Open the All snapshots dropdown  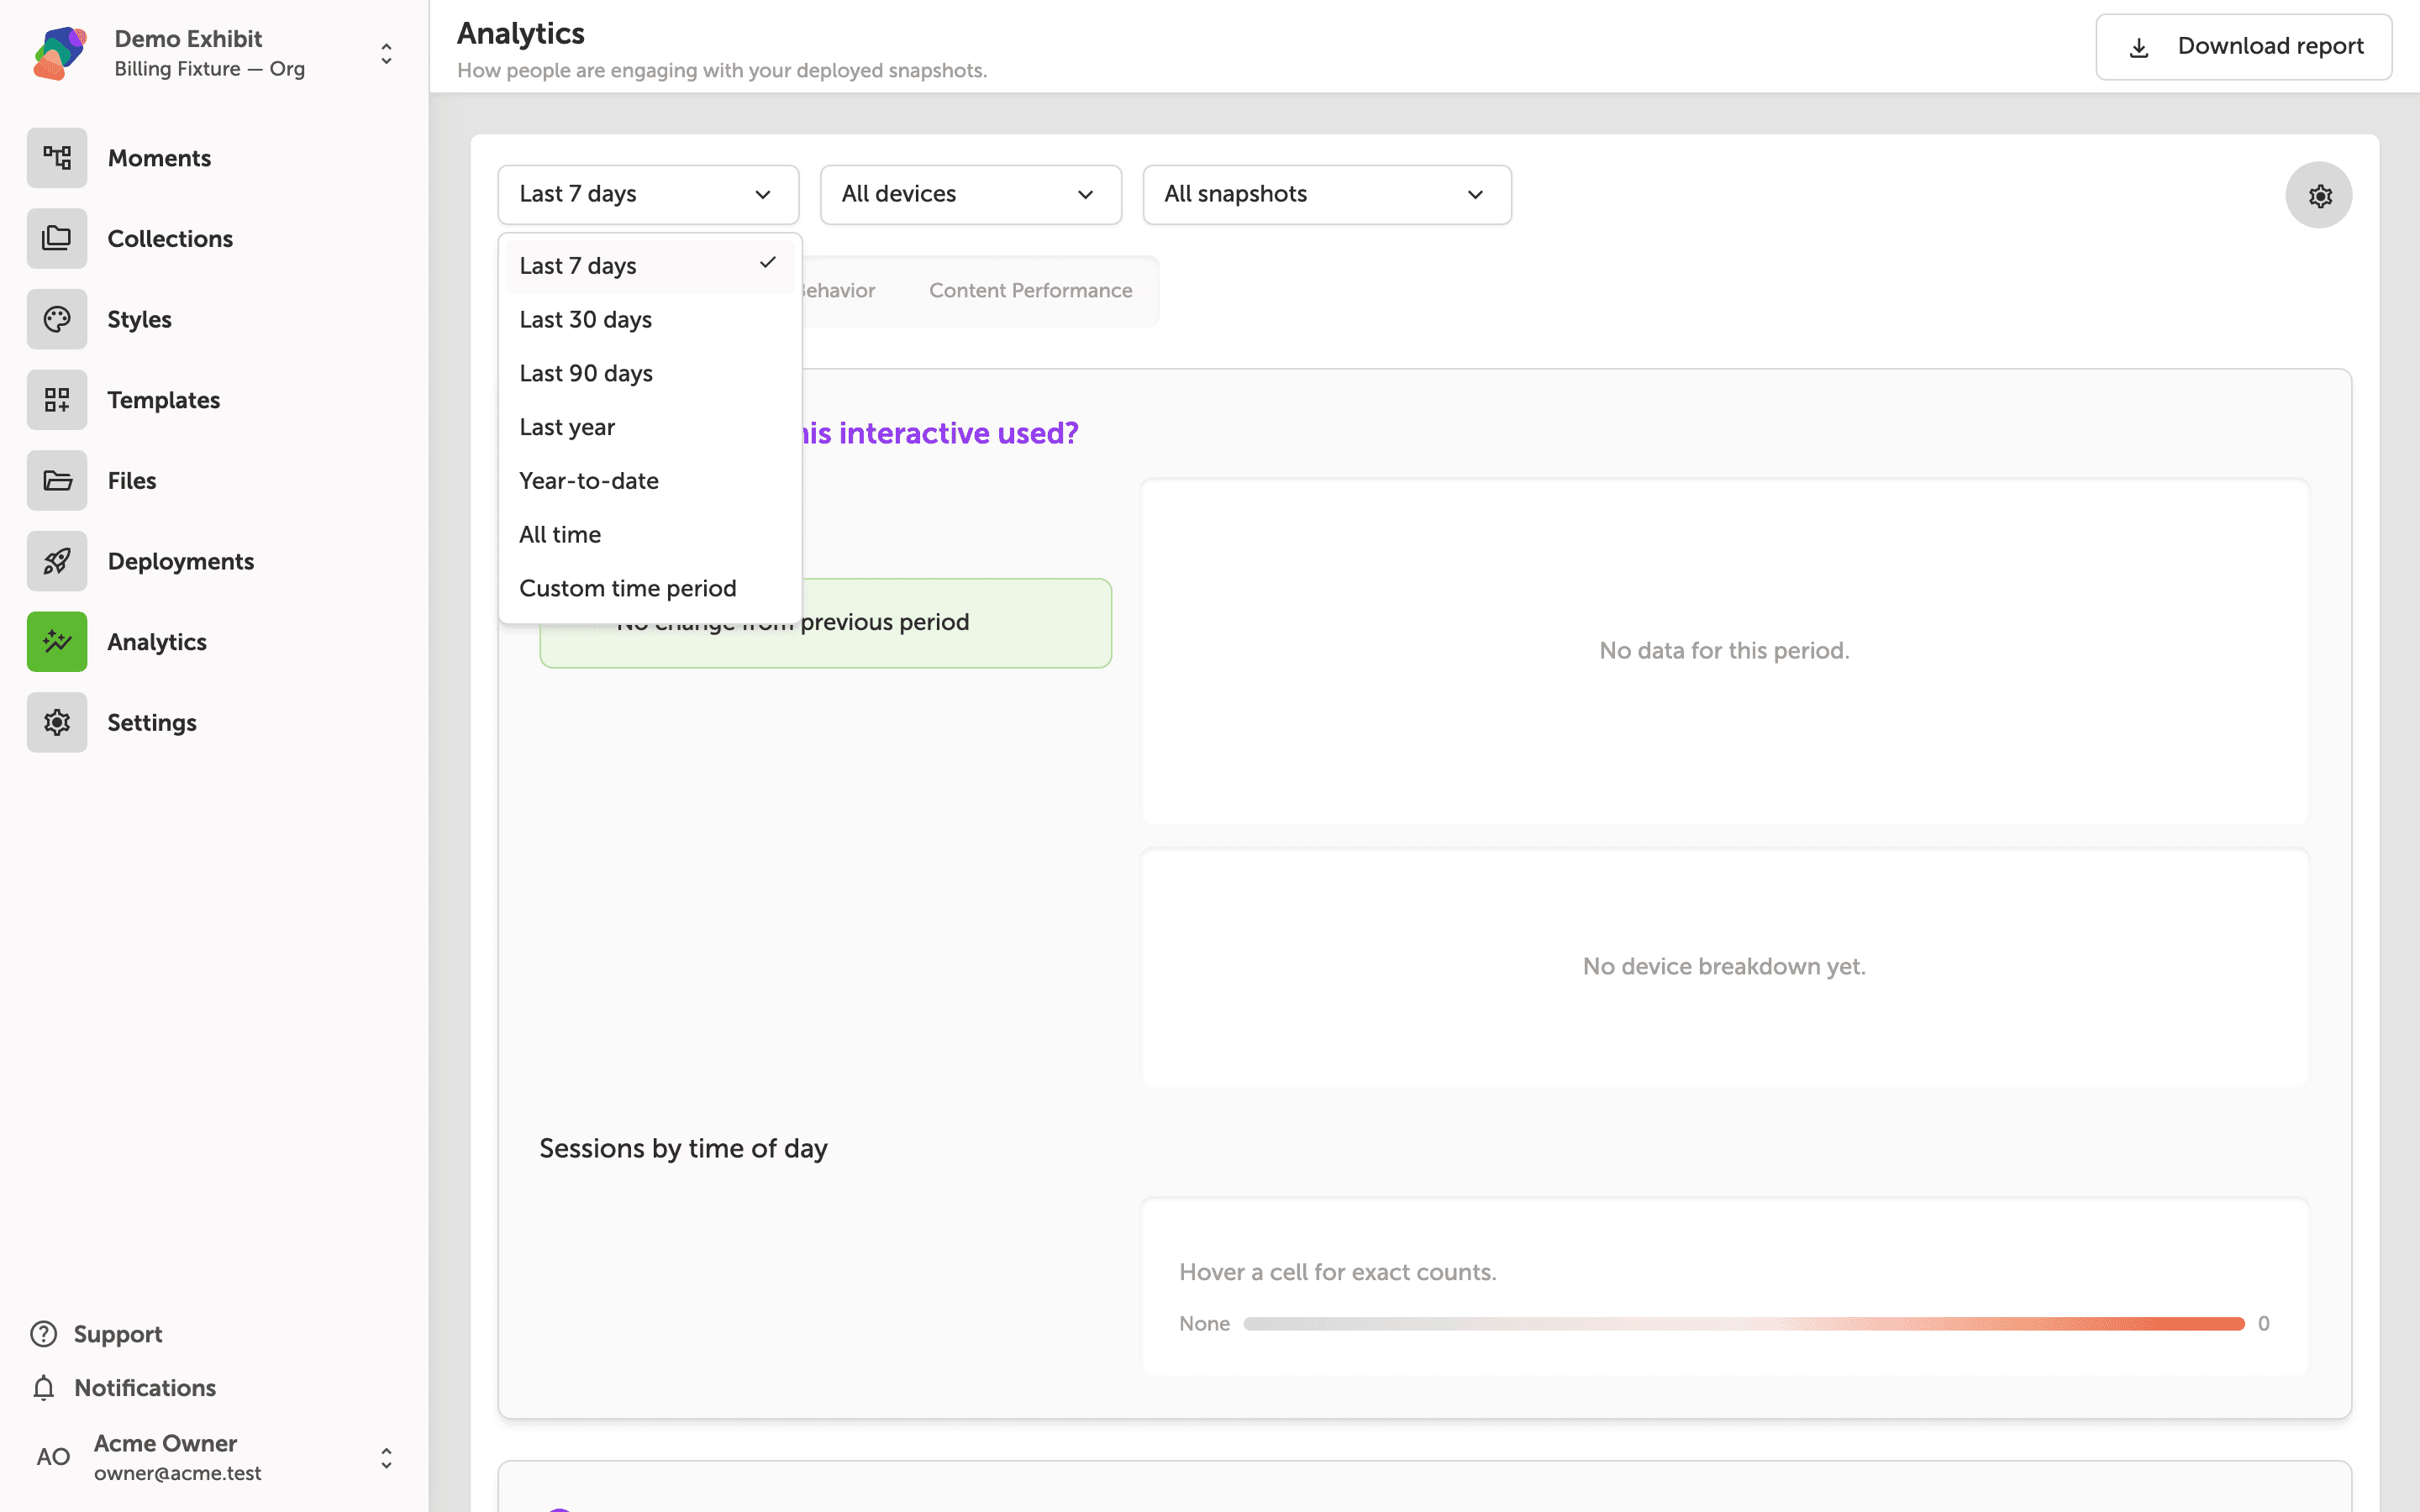click(1327, 194)
